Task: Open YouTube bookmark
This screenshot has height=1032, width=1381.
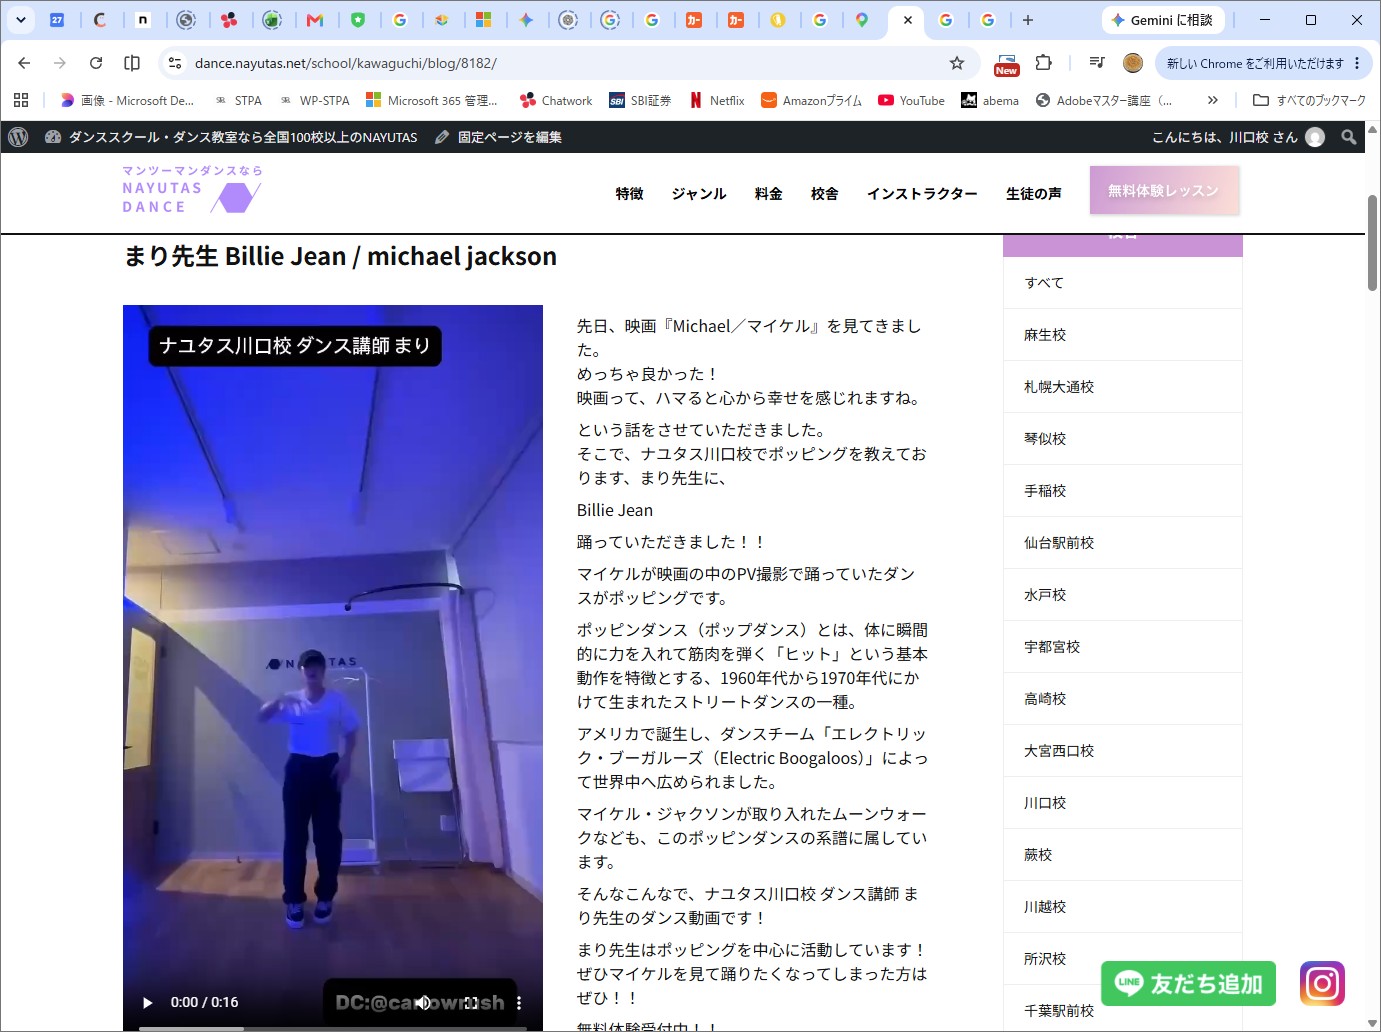Action: [x=911, y=100]
